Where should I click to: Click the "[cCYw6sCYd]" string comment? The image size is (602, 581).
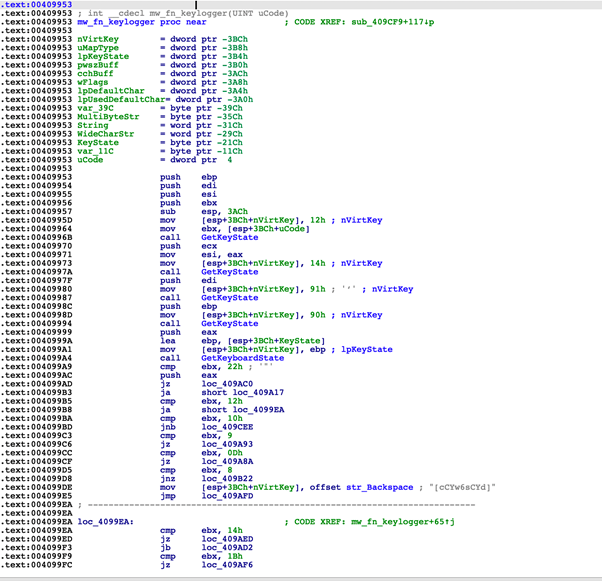point(462,487)
